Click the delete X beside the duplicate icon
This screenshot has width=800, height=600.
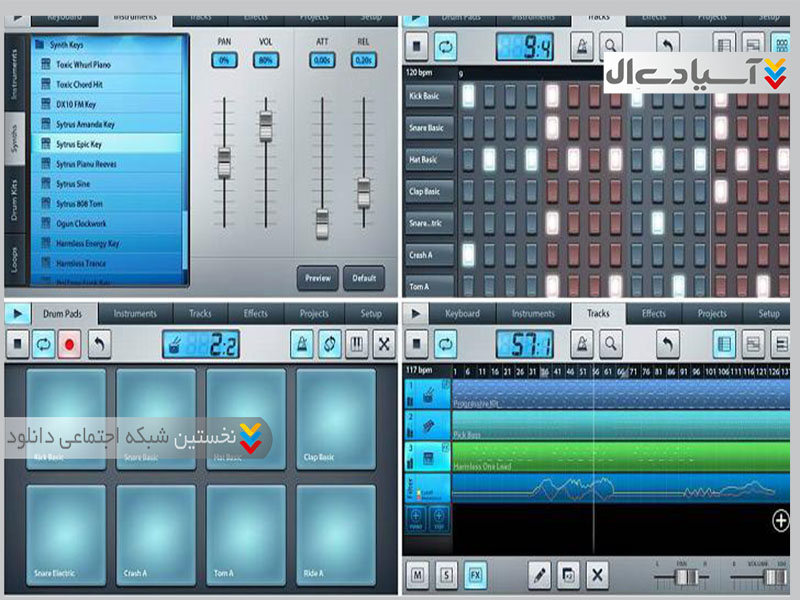tap(597, 575)
